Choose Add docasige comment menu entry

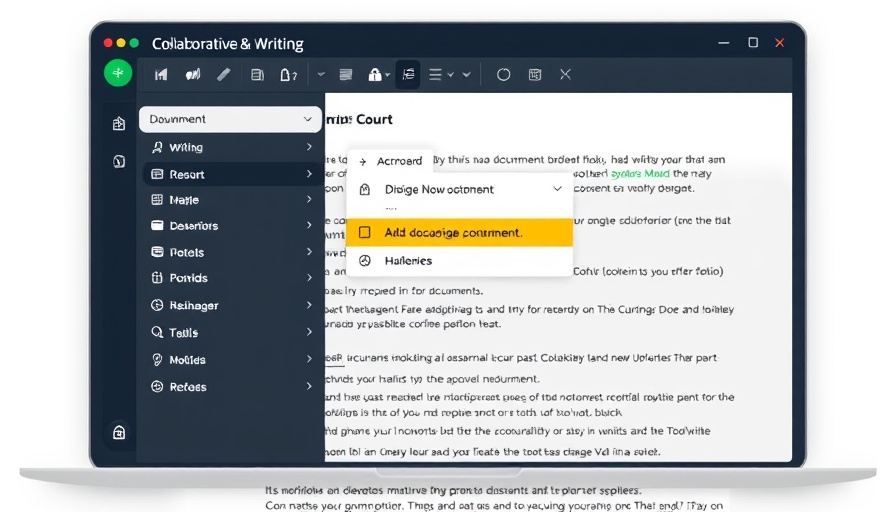[x=459, y=233]
